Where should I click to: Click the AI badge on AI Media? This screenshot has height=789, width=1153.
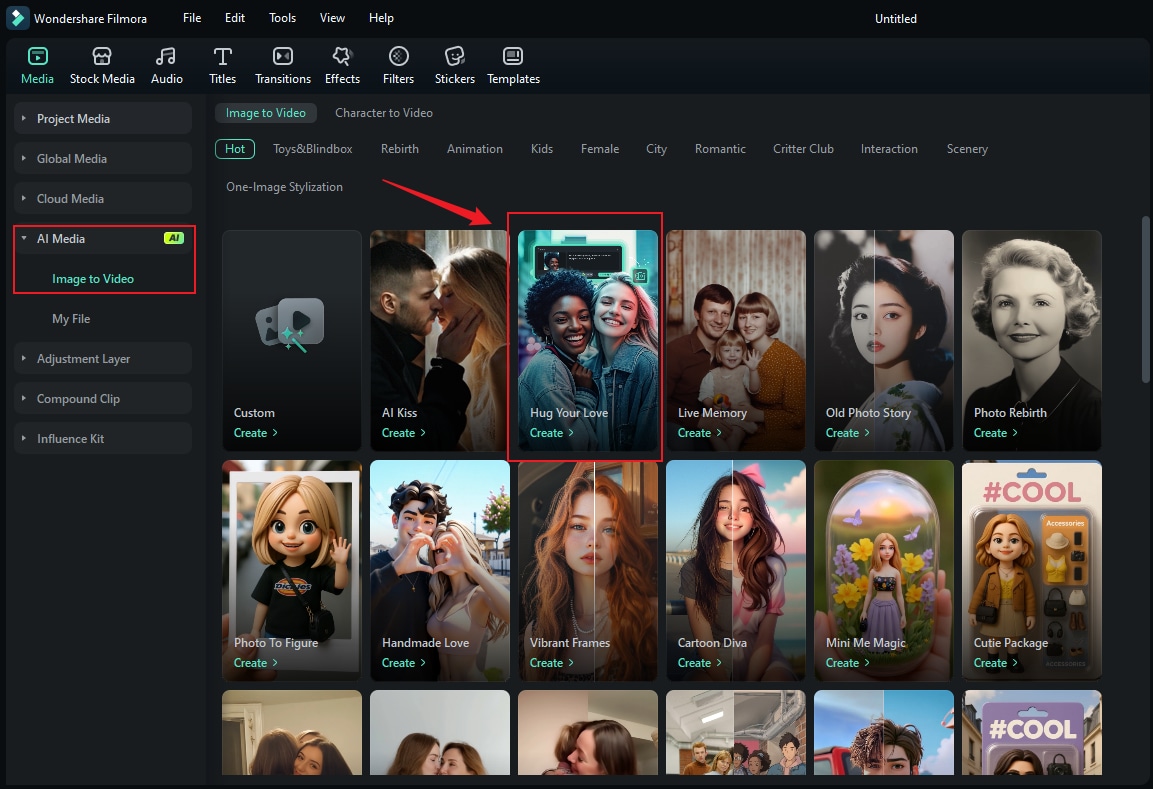point(174,238)
